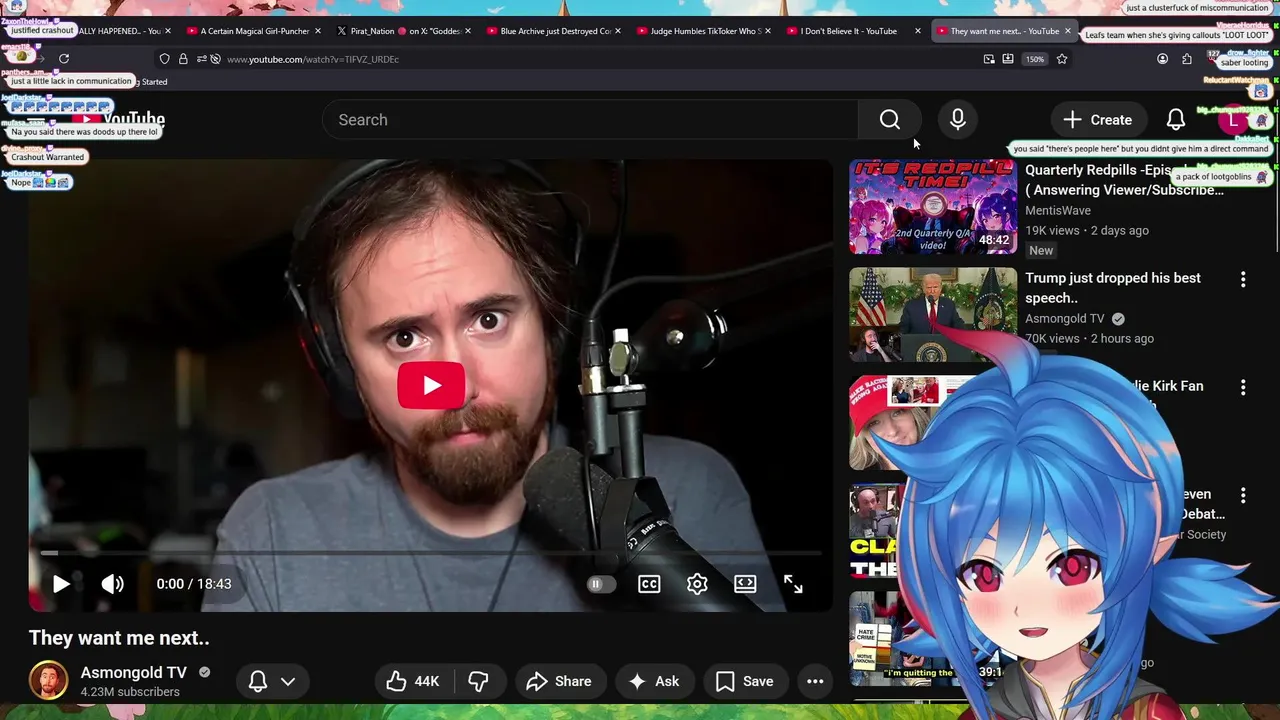Click the search magnifier button
Viewport: 1280px width, 720px height.
890,120
